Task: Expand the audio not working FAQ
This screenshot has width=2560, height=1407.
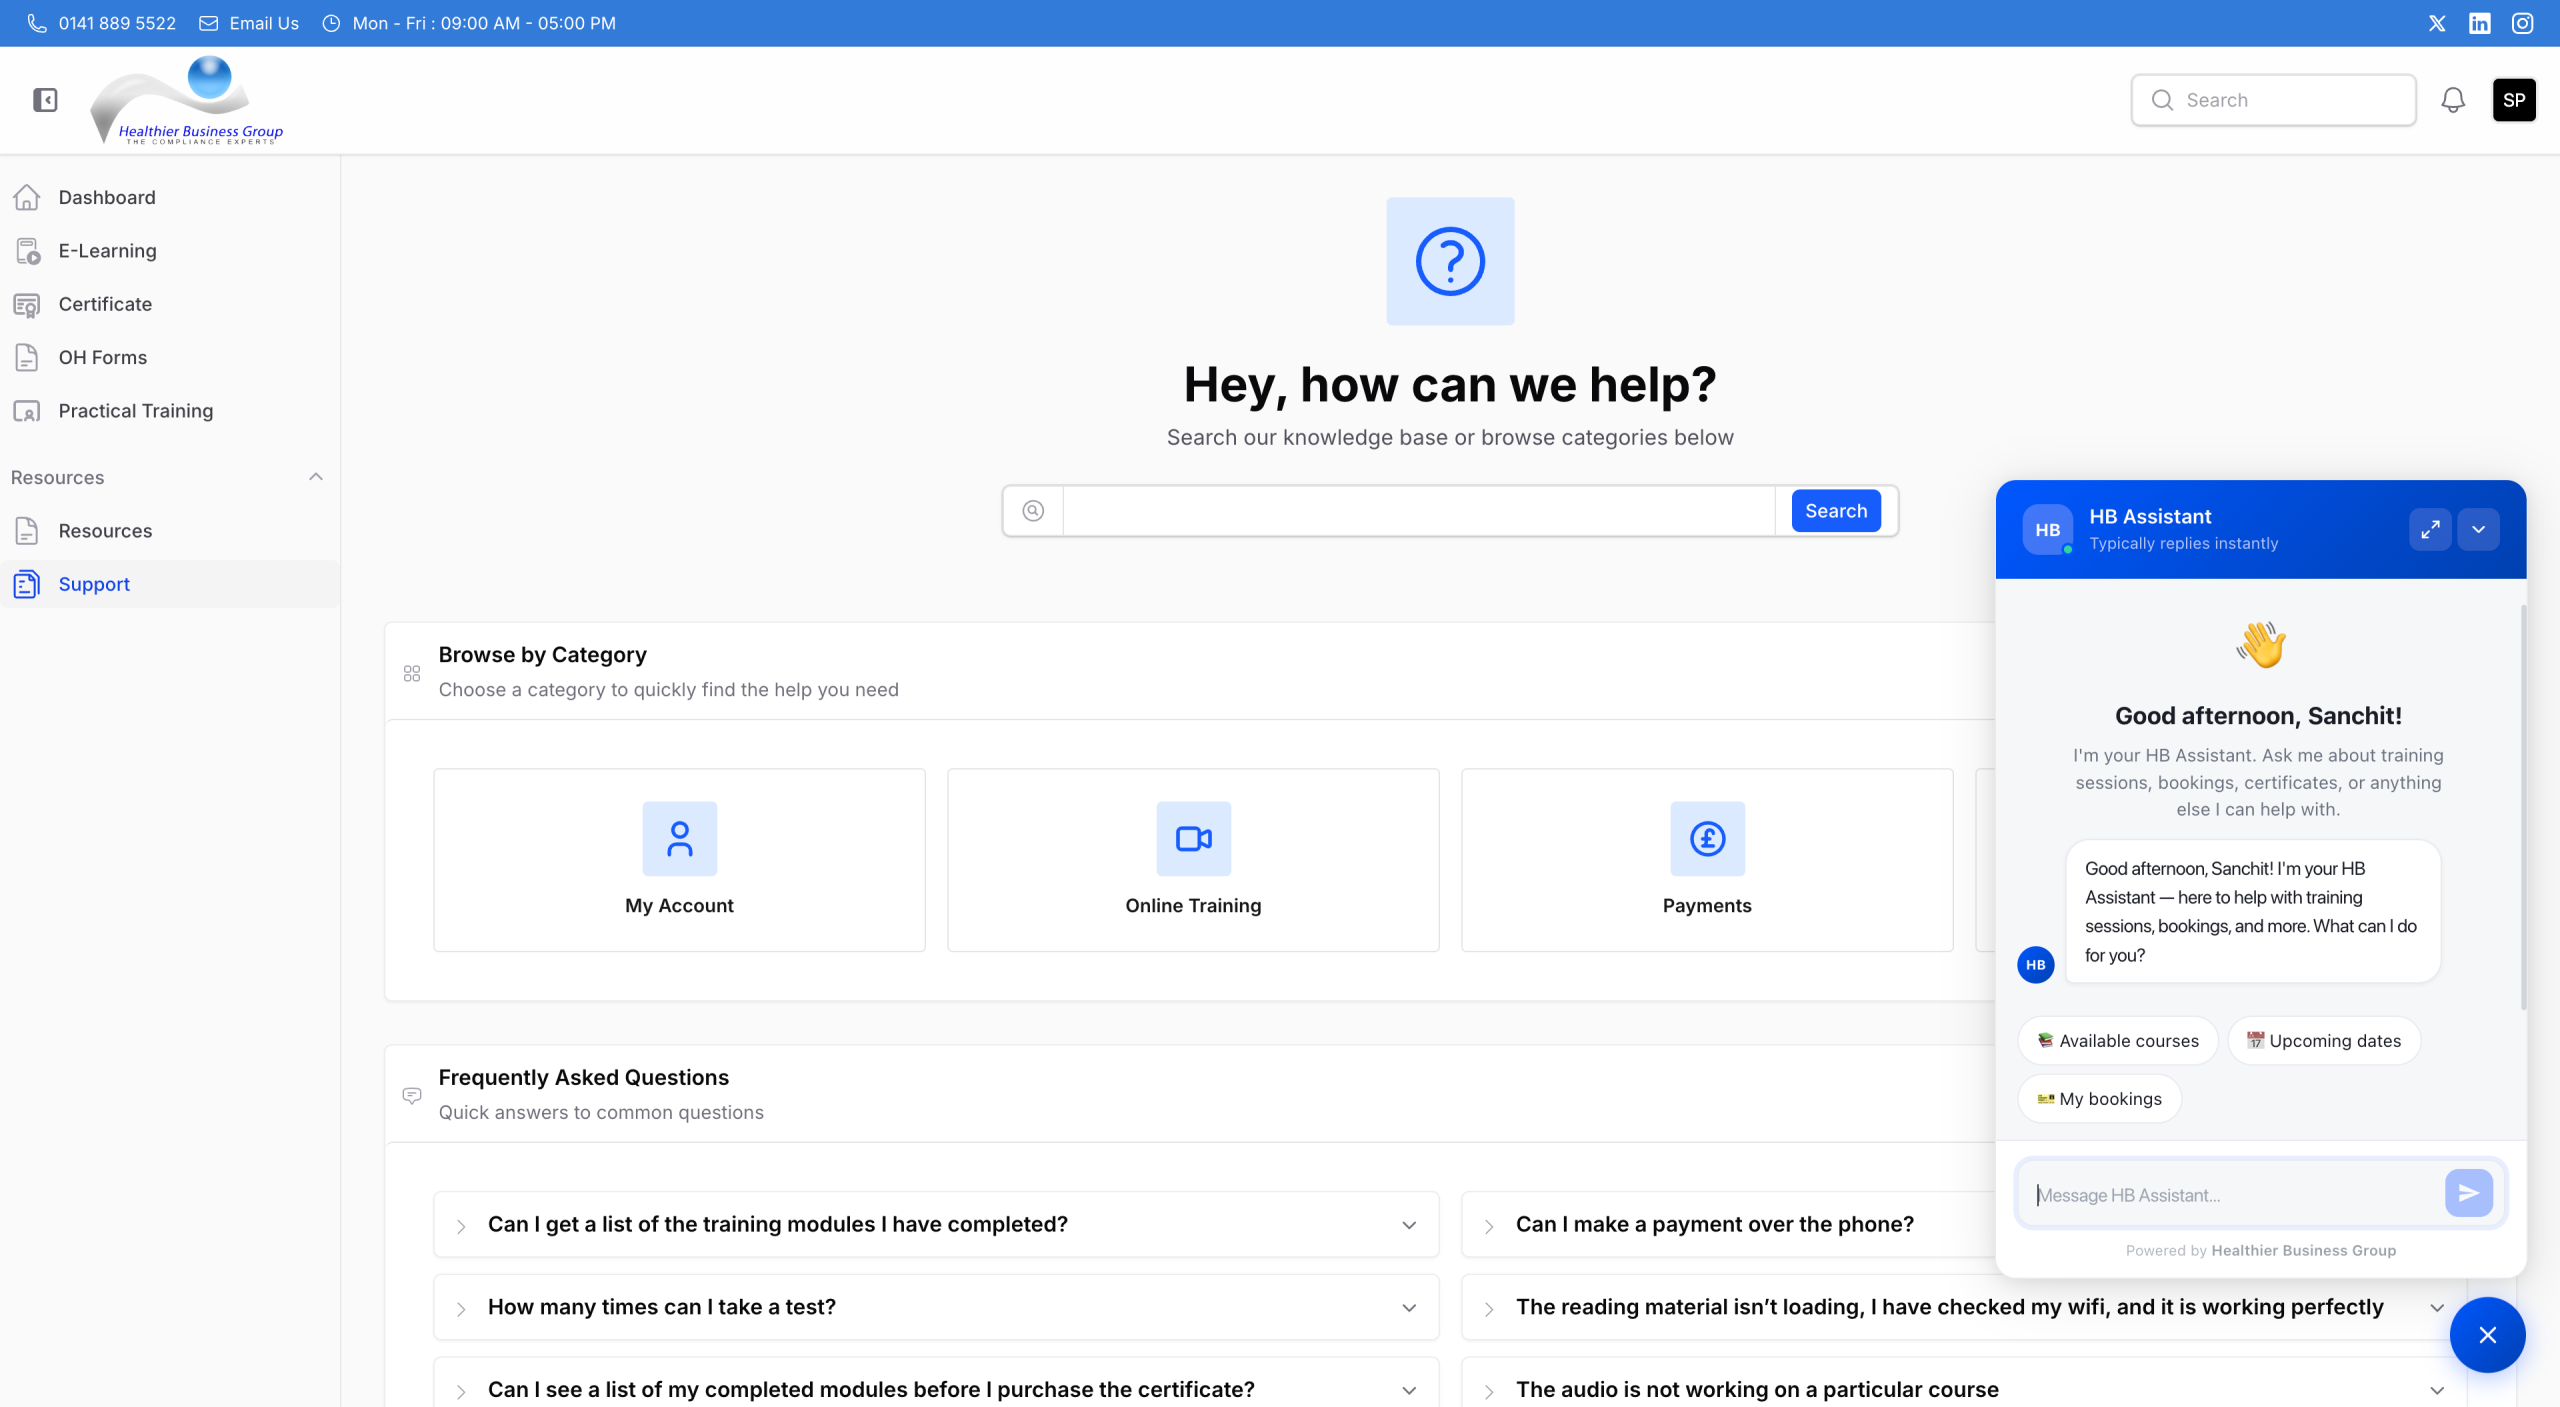Action: click(x=1960, y=1389)
